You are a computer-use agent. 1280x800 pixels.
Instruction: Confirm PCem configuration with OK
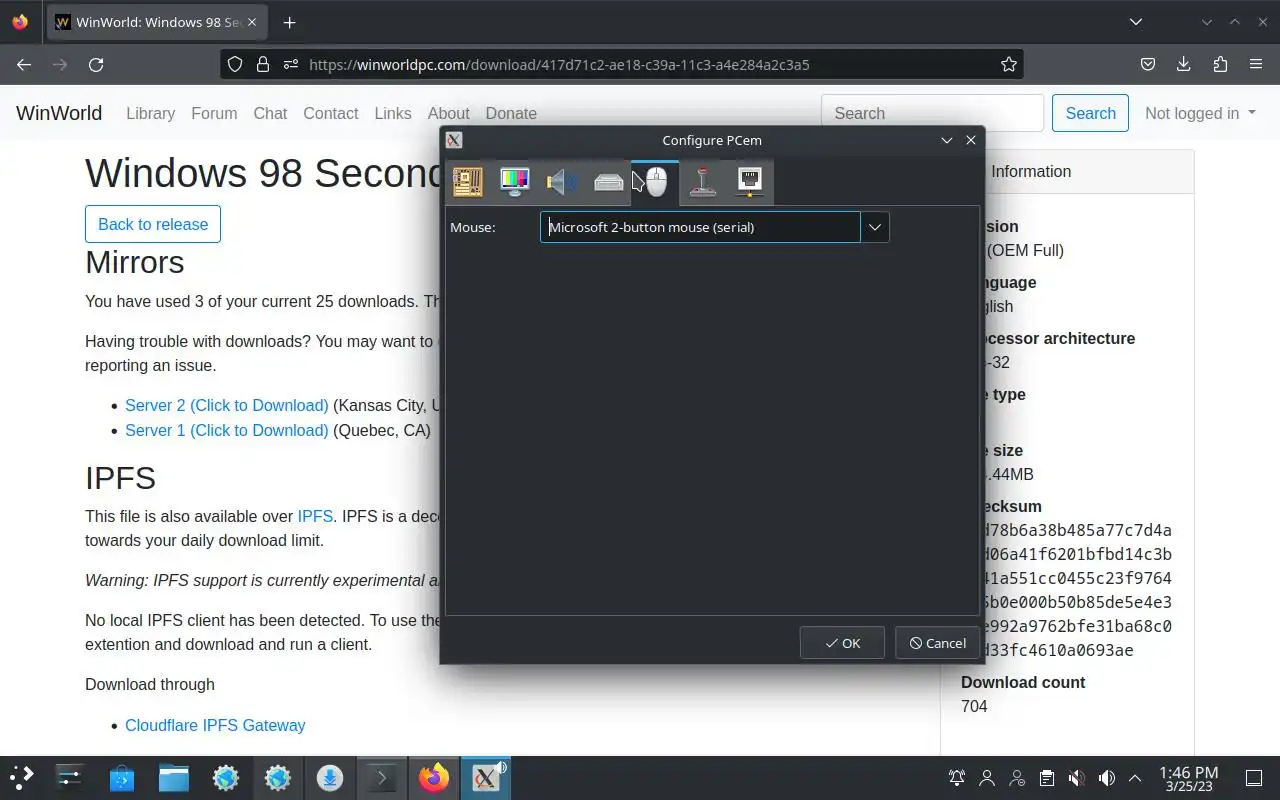[842, 643]
